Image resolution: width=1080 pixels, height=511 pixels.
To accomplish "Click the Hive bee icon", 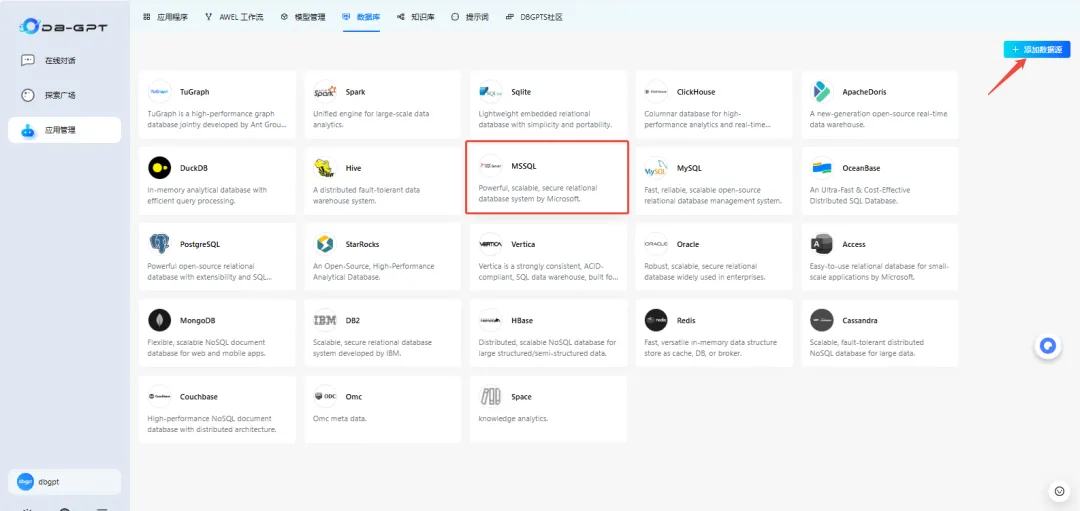I will point(324,167).
